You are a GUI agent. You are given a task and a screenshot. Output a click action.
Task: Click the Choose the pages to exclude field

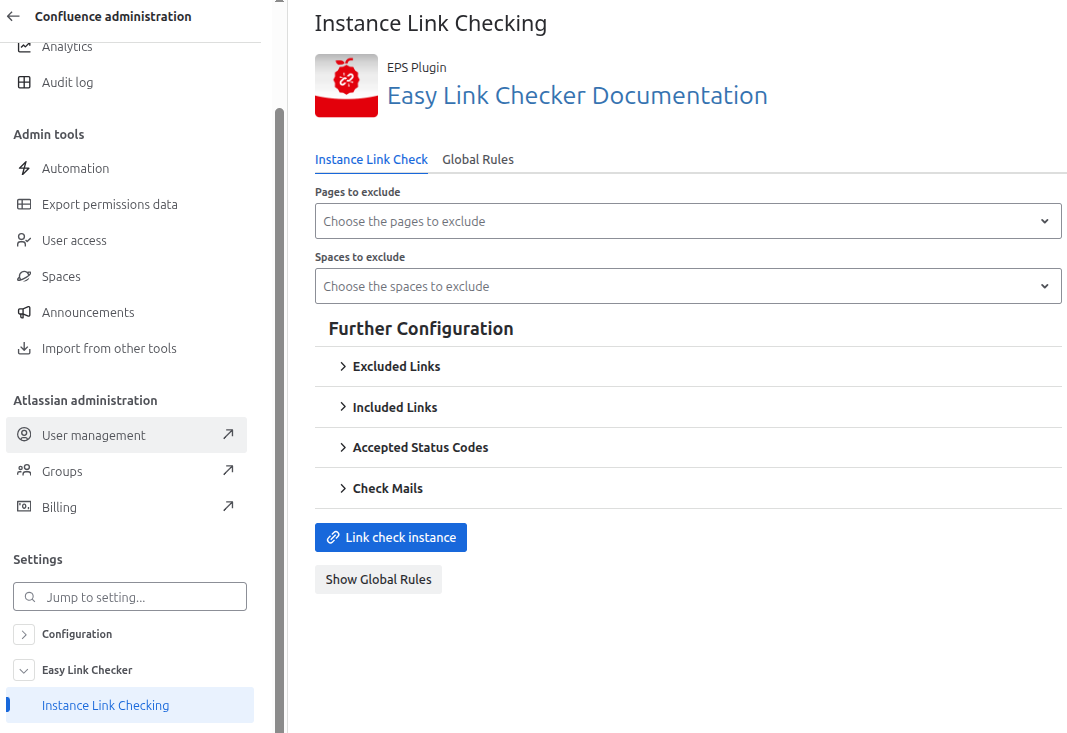click(688, 221)
